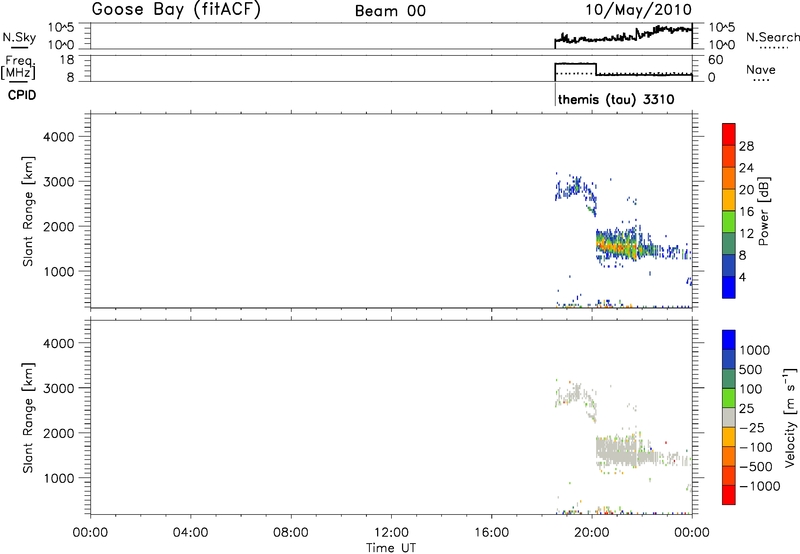The width and height of the screenshot is (800, 554).
Task: Click the Slant Range [km] label of power panel
Action: pyautogui.click(x=28, y=212)
